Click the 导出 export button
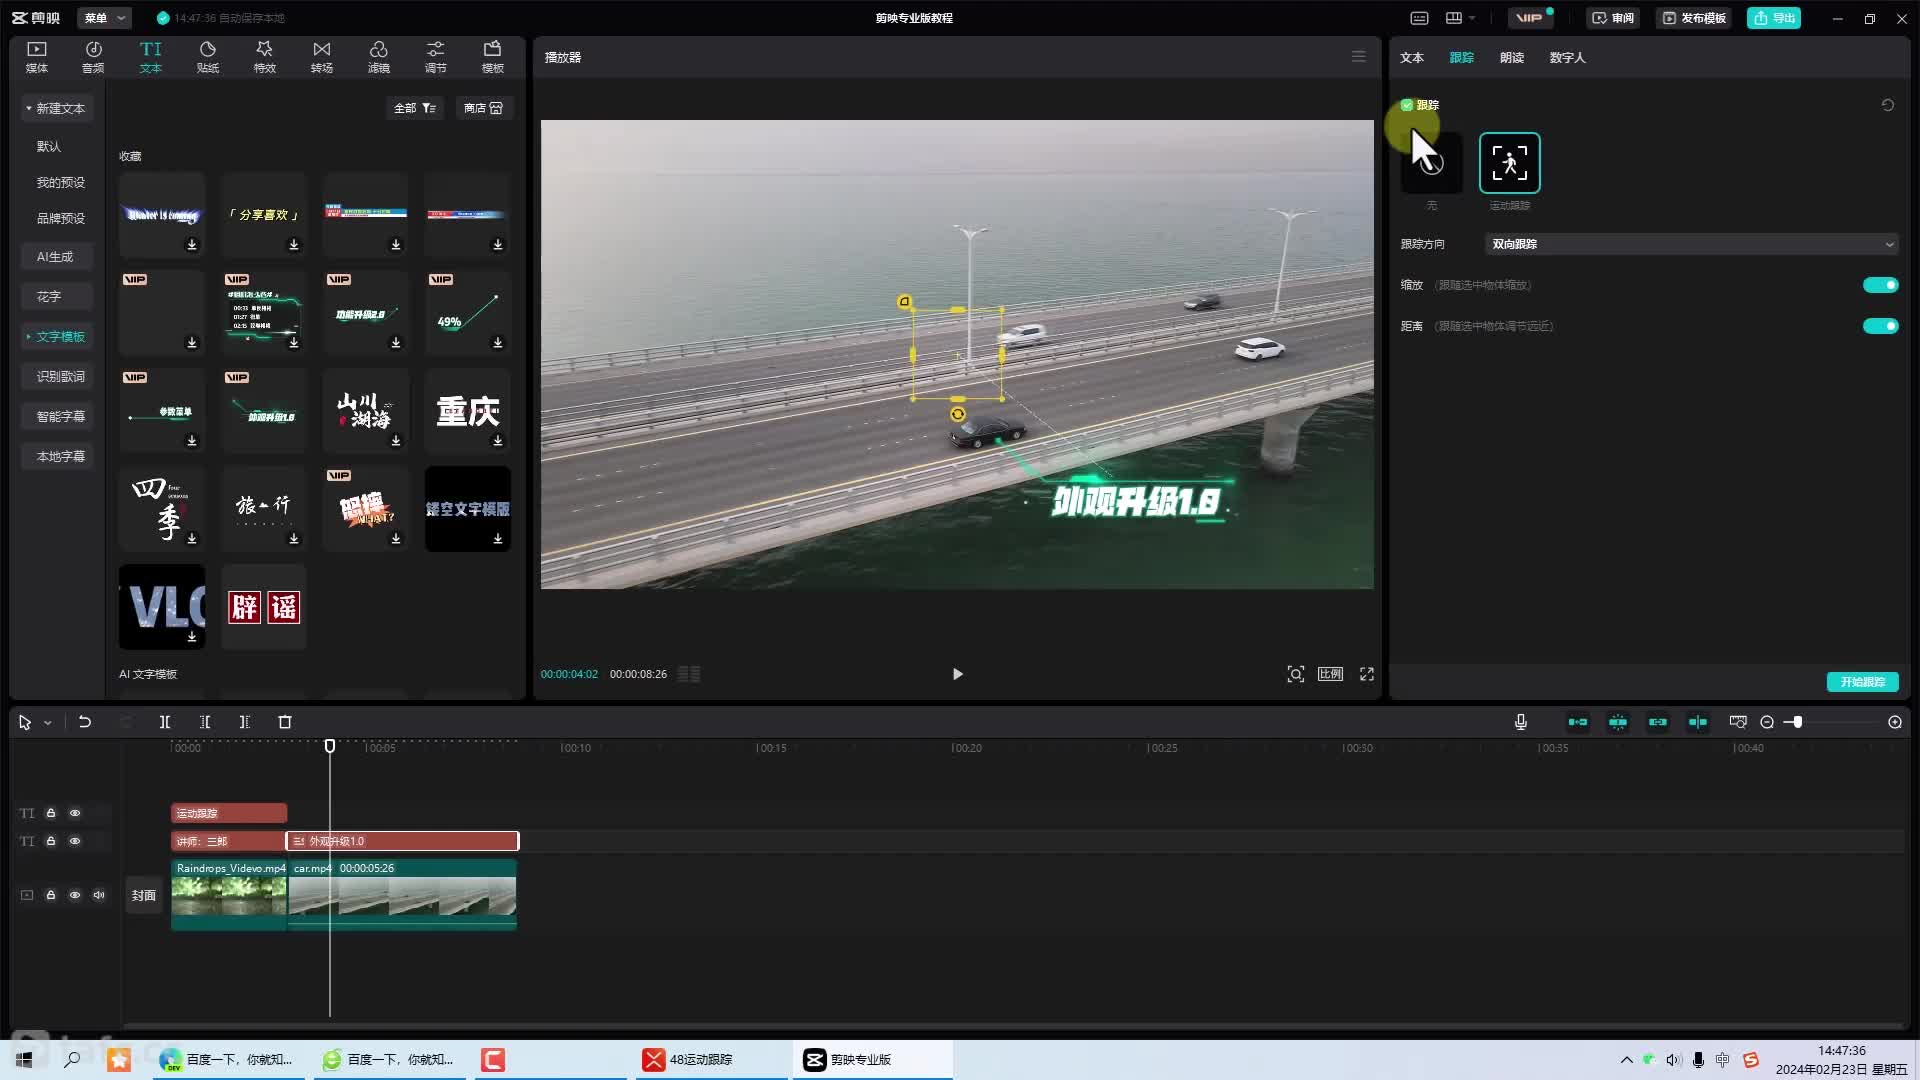The image size is (1920, 1080). click(1774, 18)
